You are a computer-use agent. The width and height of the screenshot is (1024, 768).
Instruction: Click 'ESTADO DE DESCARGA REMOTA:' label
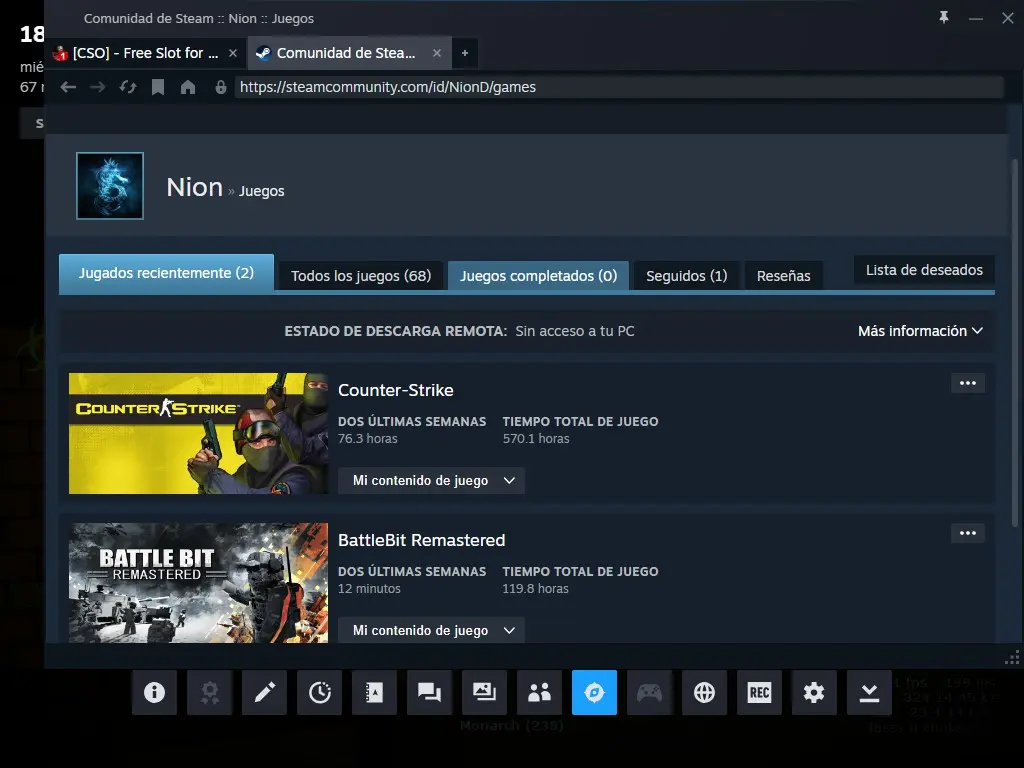(396, 331)
